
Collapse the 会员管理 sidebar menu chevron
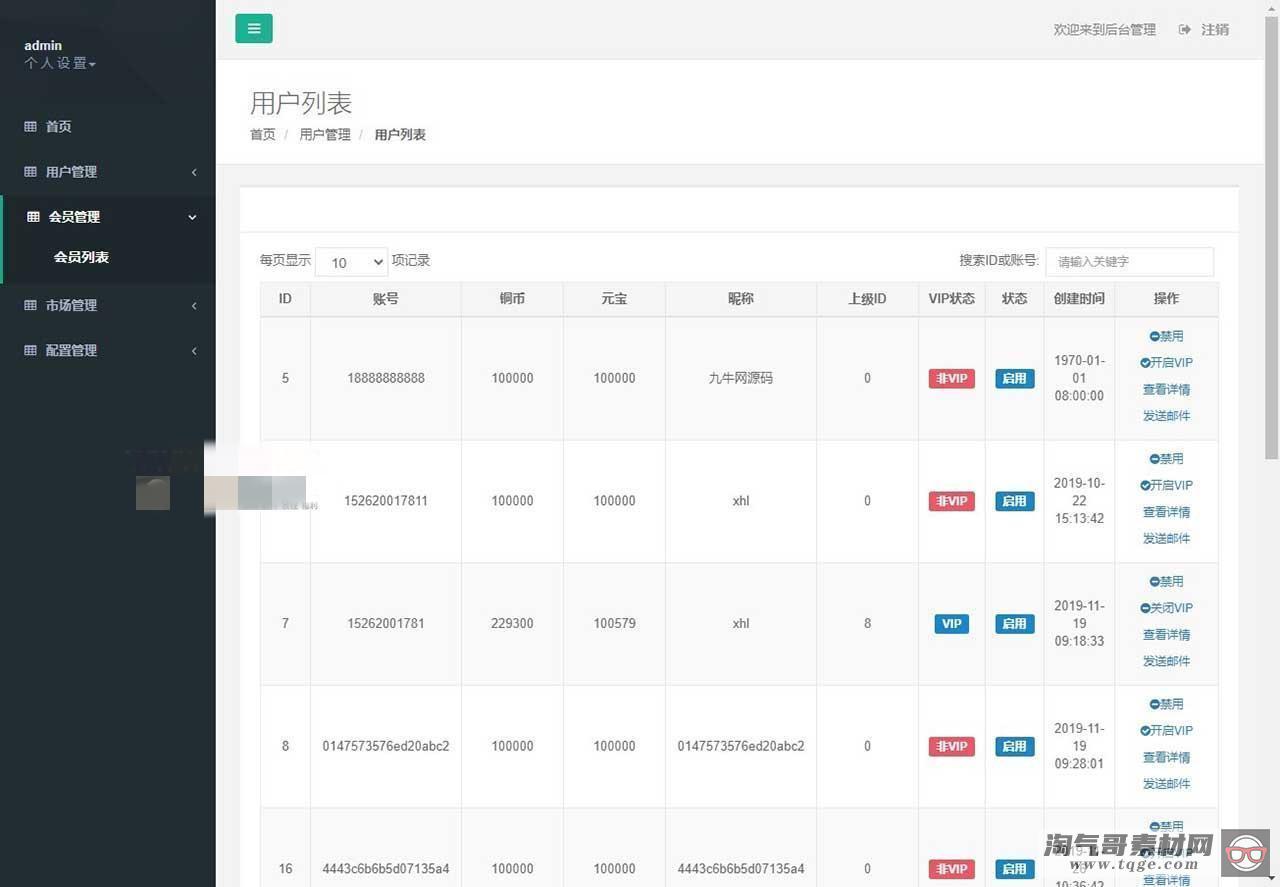coord(193,217)
